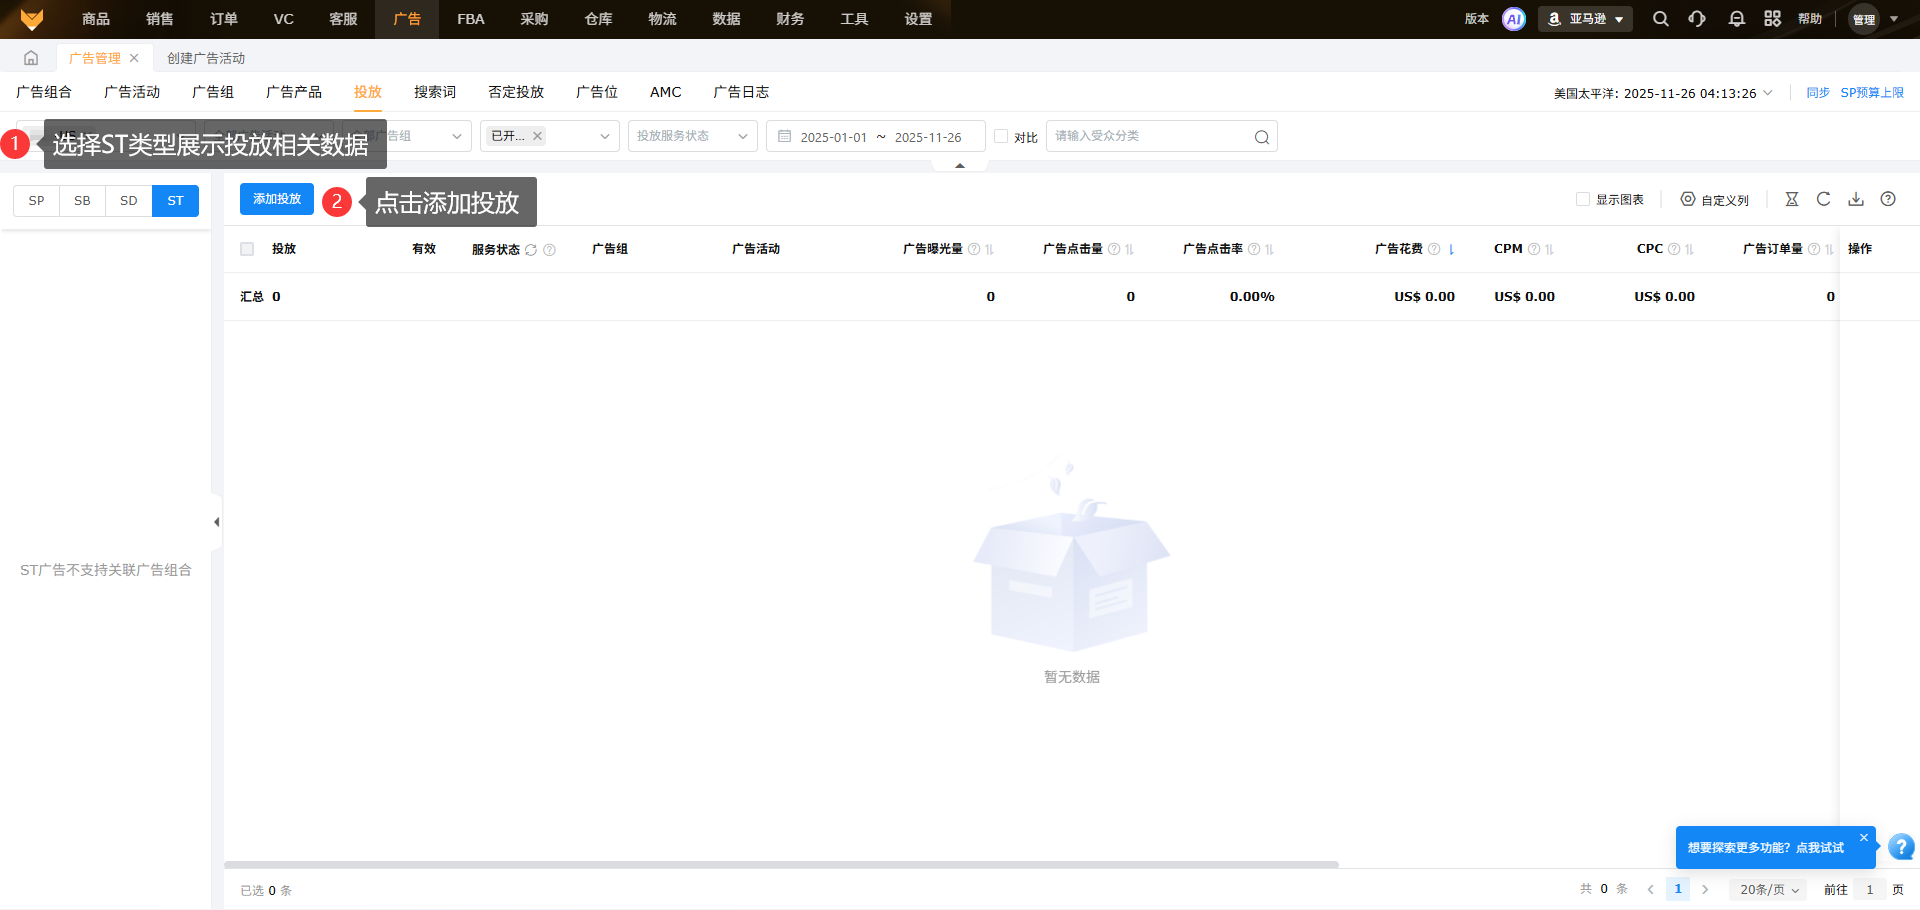This screenshot has height=910, width=1920.
Task: Sort by 广告点击率
Action: pos(1270,249)
